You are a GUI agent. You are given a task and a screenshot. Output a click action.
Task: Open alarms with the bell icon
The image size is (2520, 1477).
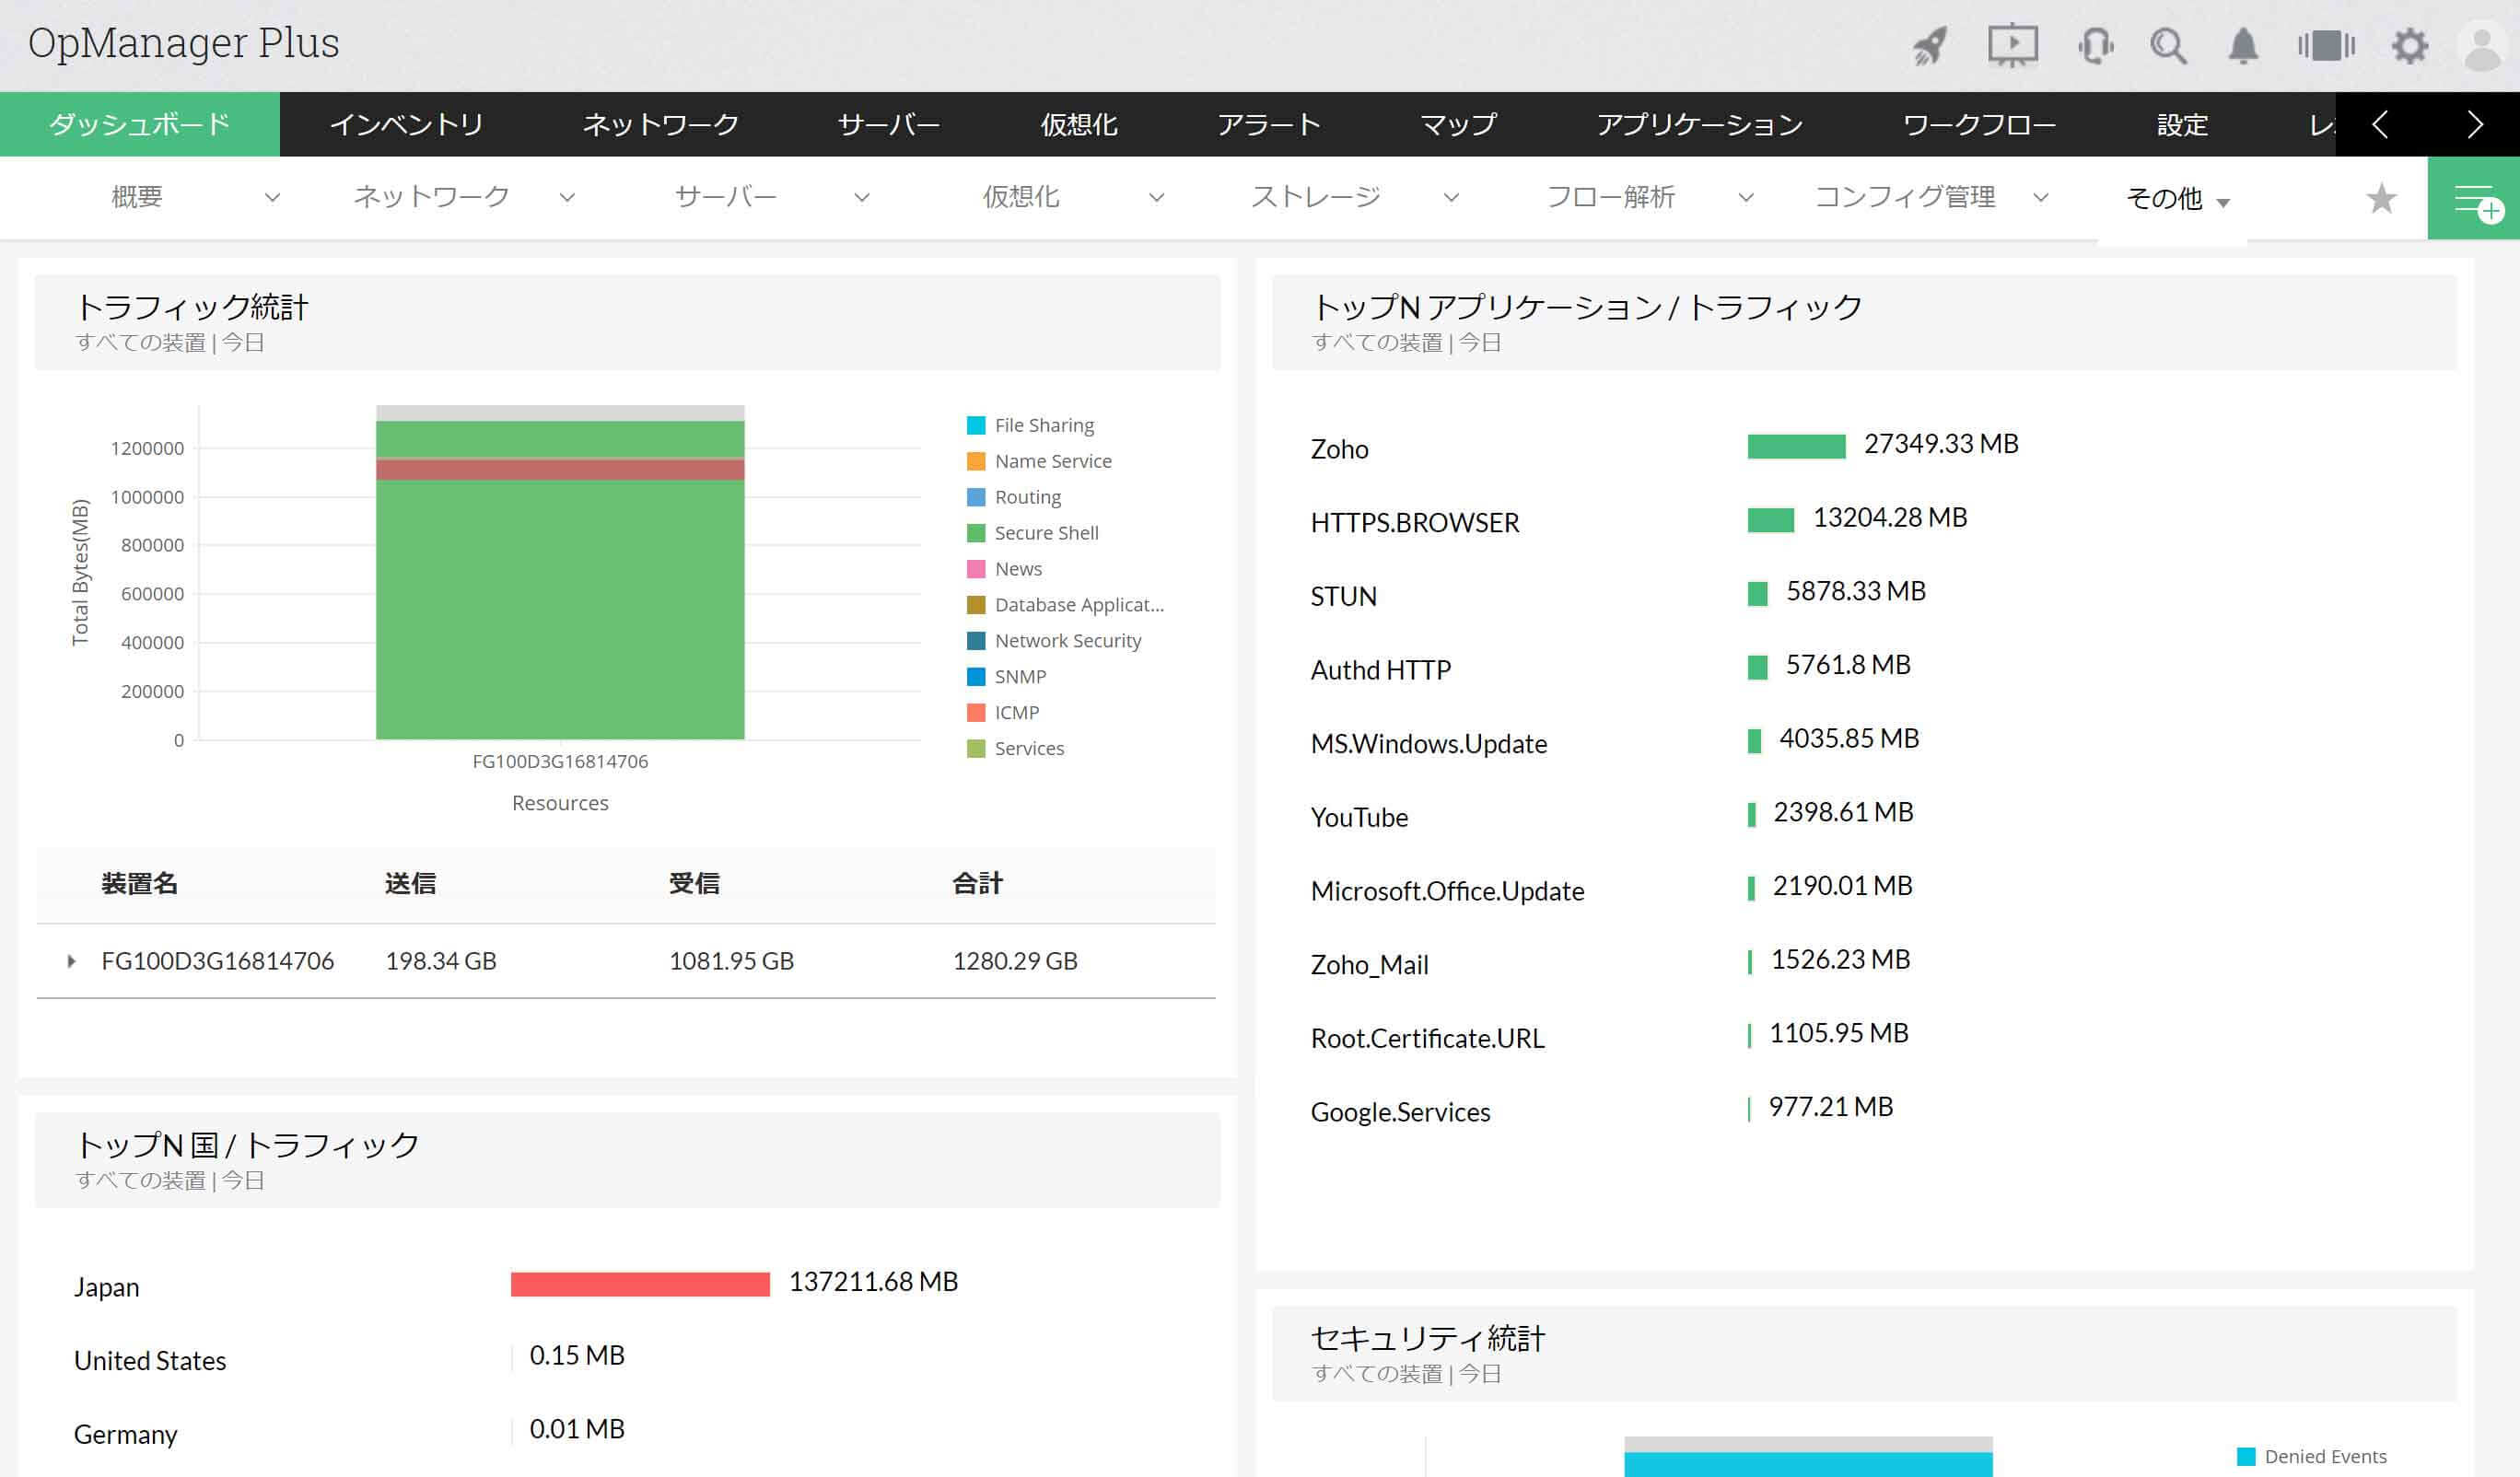[x=2243, y=46]
